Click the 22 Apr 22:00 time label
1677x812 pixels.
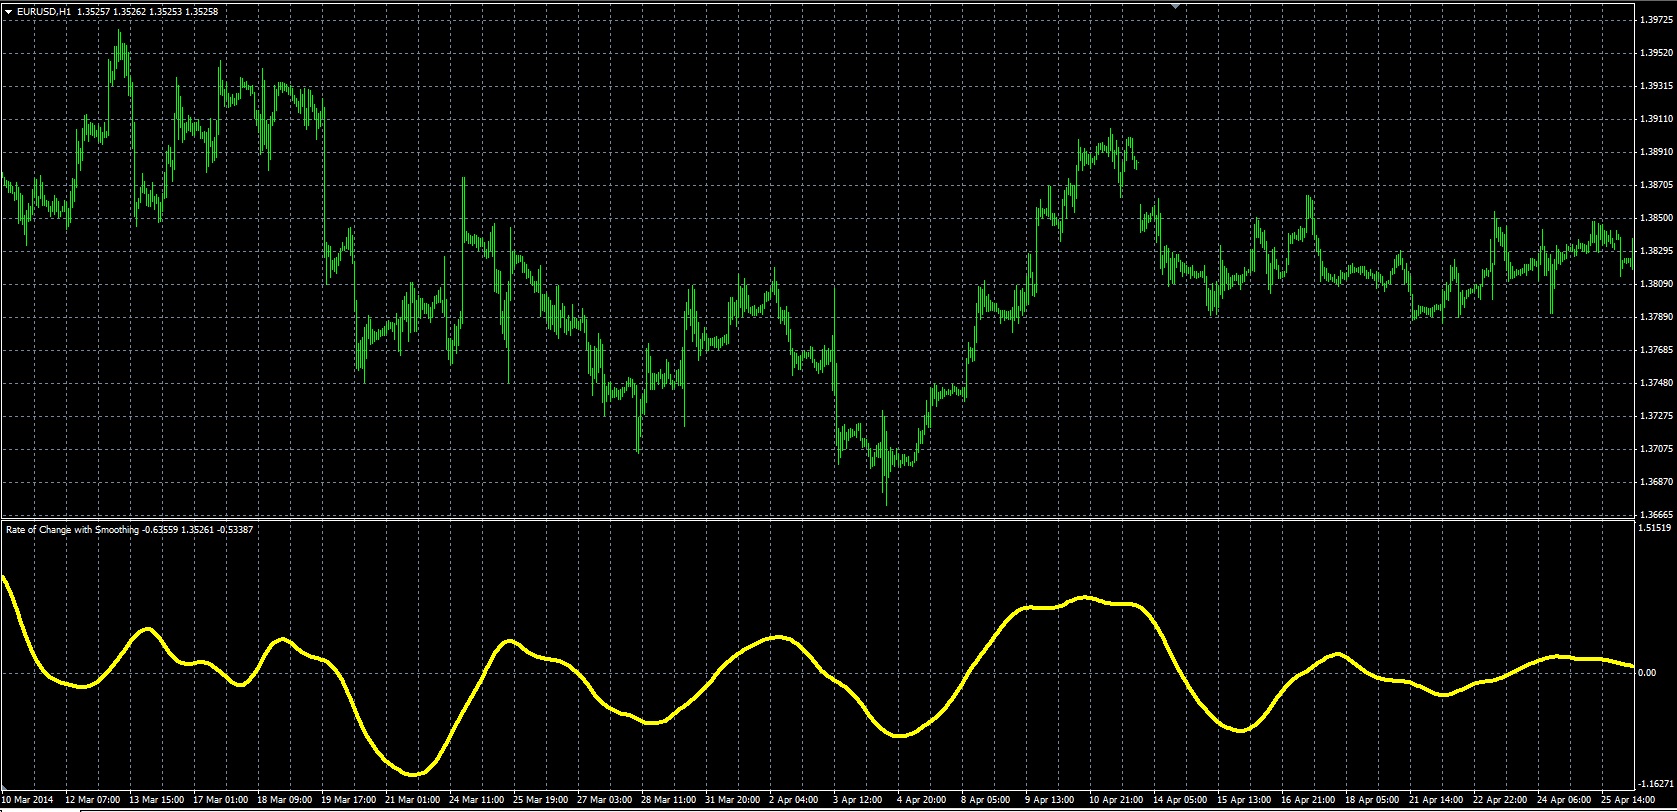pyautogui.click(x=1500, y=800)
